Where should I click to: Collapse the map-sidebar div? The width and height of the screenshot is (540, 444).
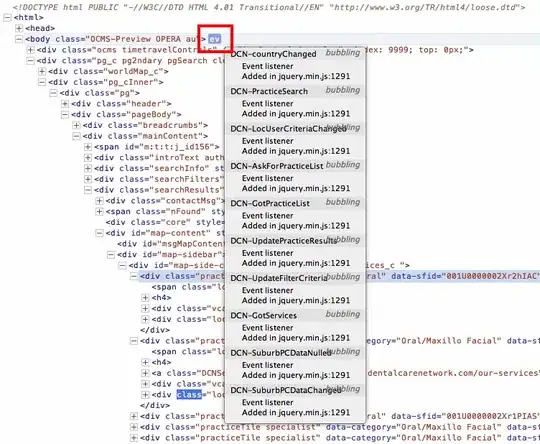point(111,255)
